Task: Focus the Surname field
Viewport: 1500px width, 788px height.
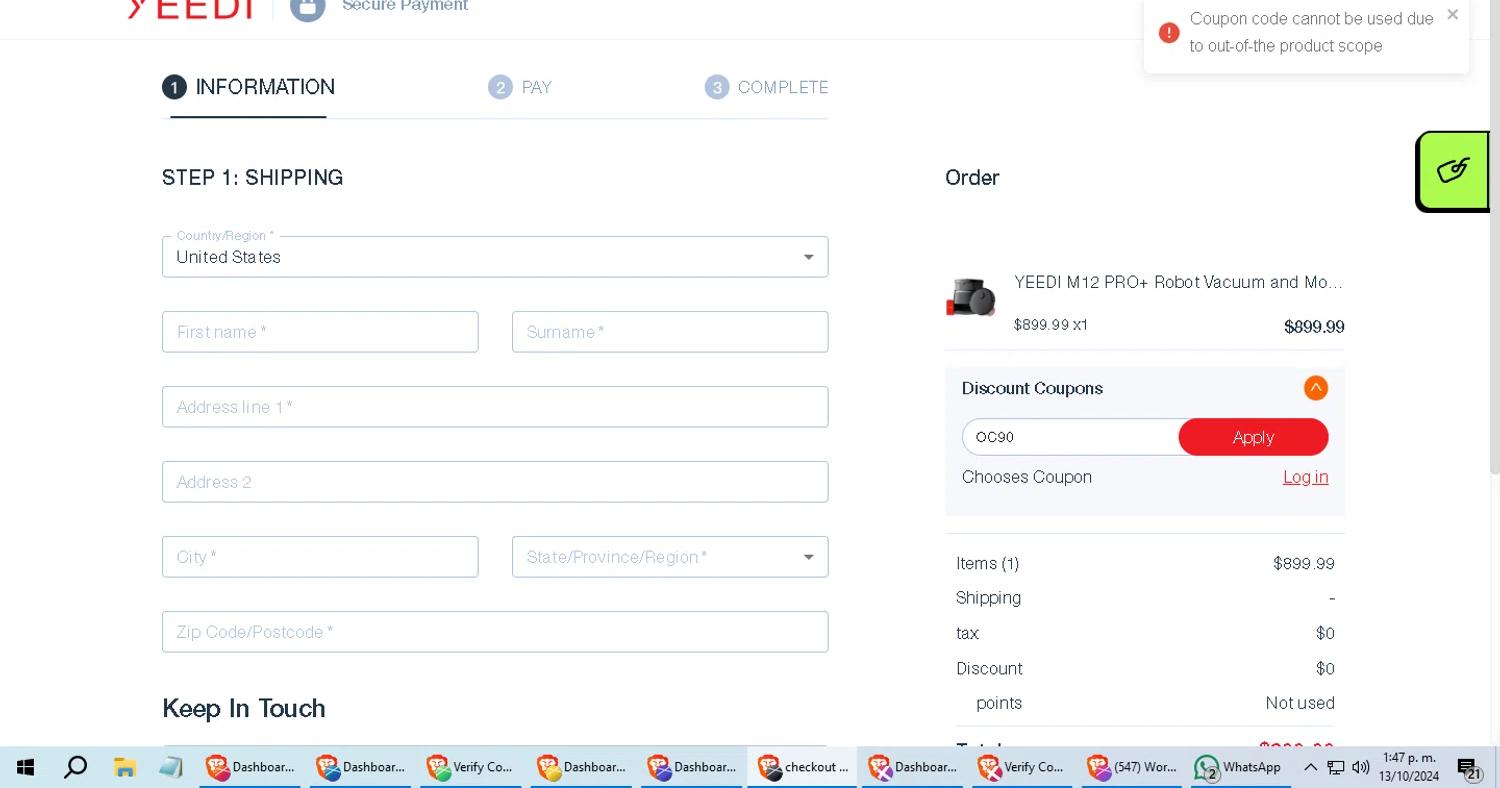Action: coord(670,332)
